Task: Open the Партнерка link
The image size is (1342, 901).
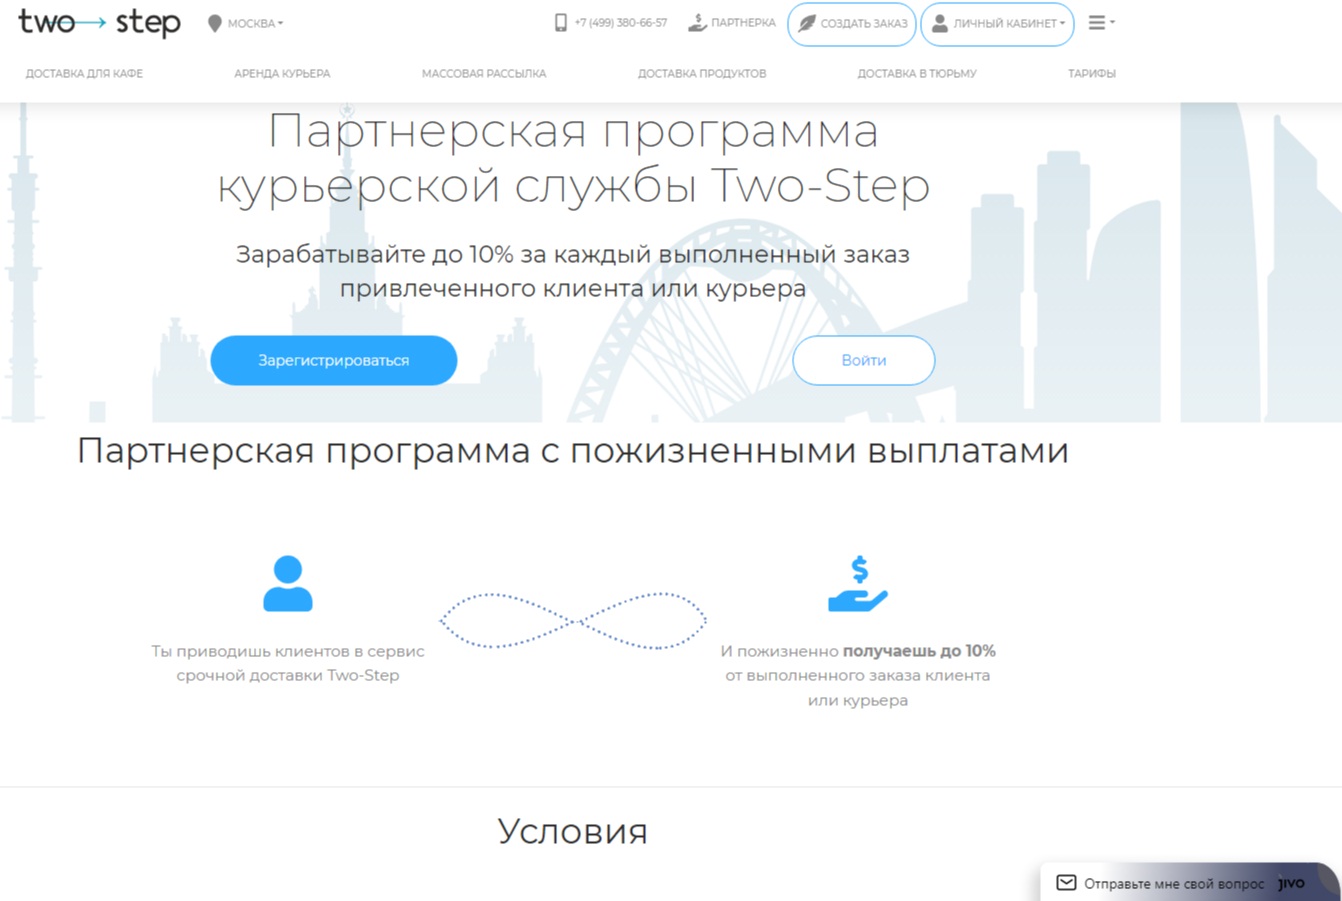Action: point(743,23)
